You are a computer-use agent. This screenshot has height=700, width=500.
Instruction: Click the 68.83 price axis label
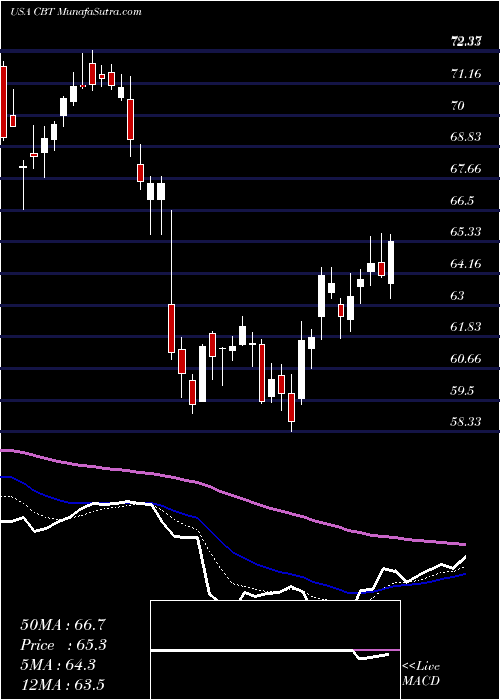click(x=466, y=137)
